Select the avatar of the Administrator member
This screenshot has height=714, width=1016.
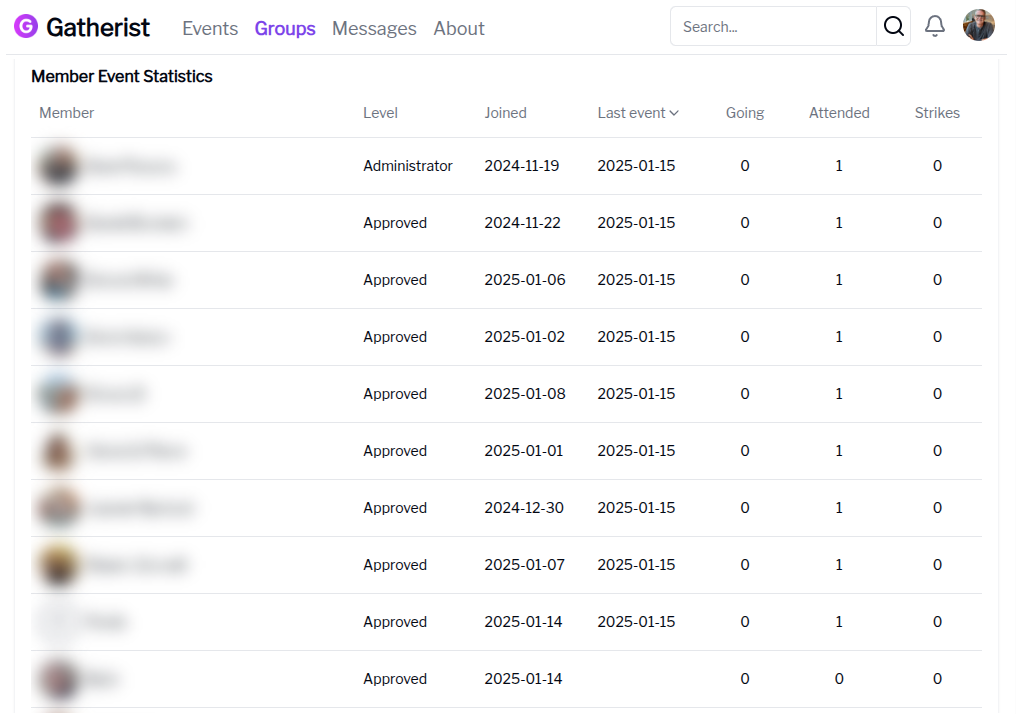coord(58,165)
